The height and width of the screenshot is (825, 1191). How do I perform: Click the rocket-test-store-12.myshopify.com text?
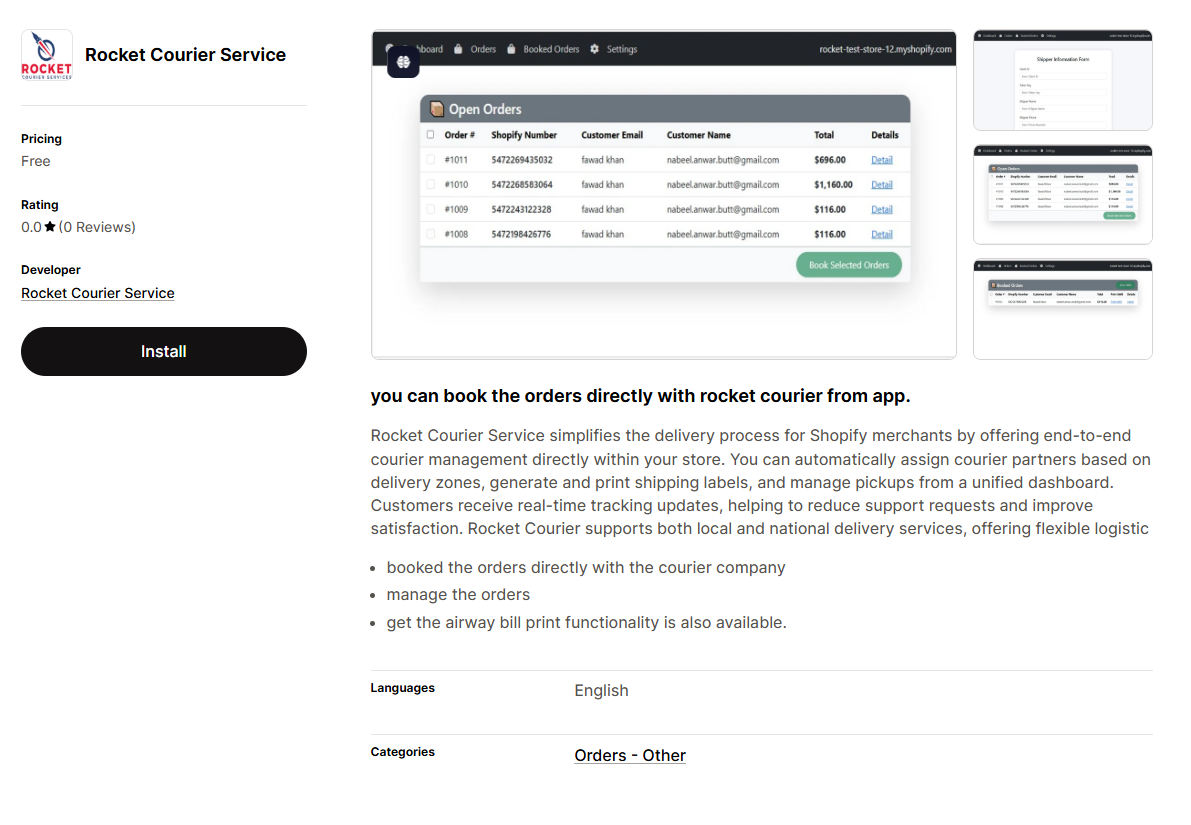[885, 49]
